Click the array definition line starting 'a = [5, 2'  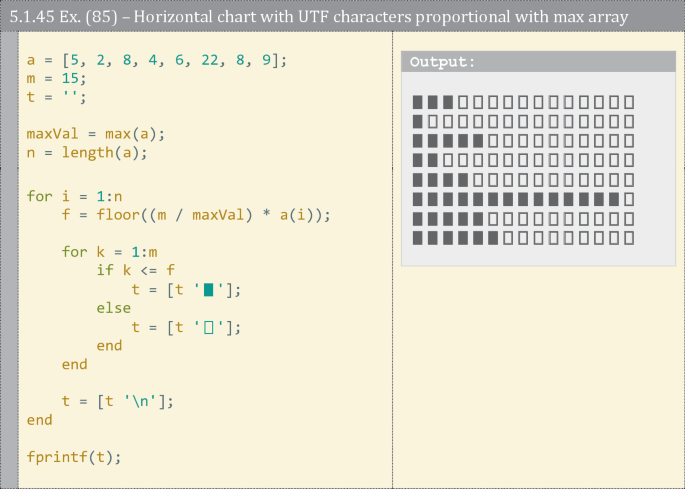click(x=157, y=60)
